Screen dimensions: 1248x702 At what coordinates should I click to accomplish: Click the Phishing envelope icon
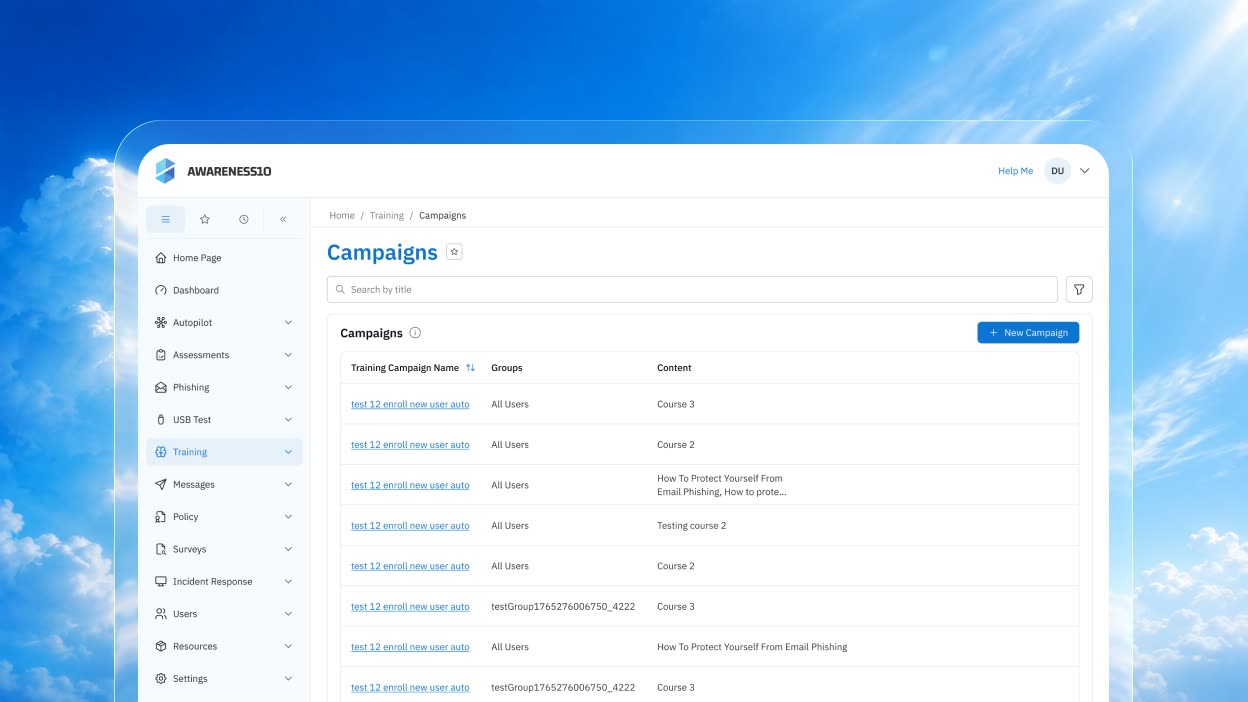(x=161, y=387)
